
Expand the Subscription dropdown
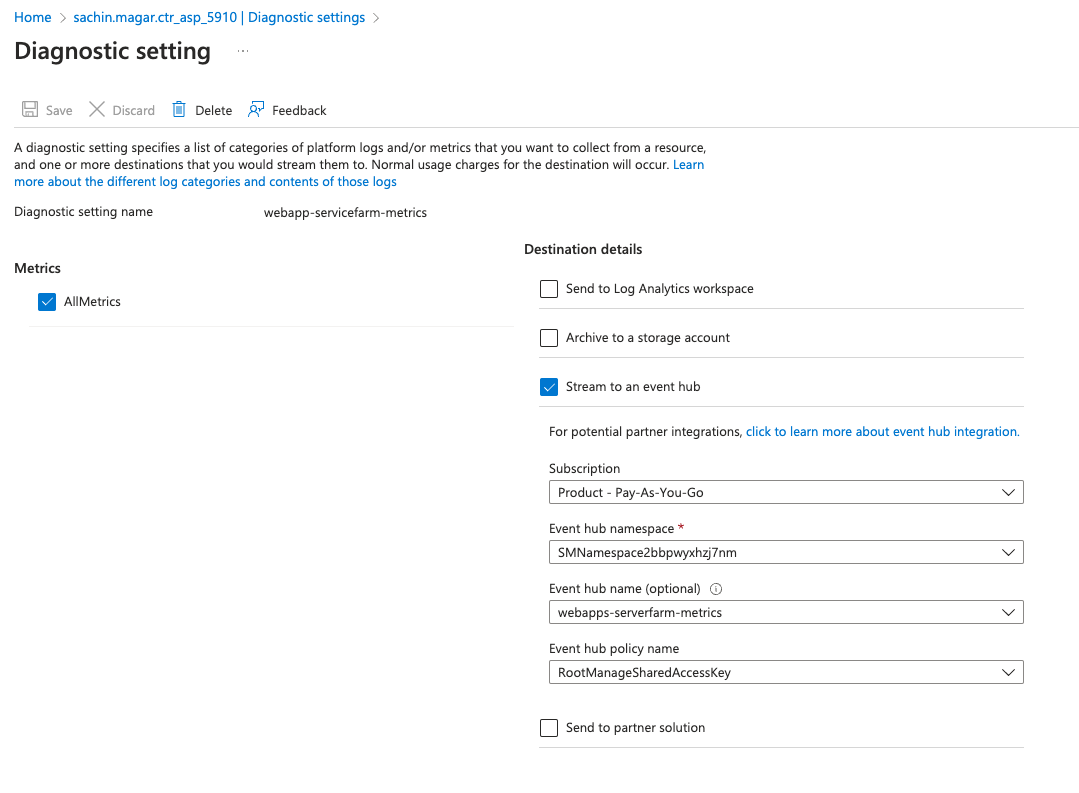pyautogui.click(x=785, y=493)
